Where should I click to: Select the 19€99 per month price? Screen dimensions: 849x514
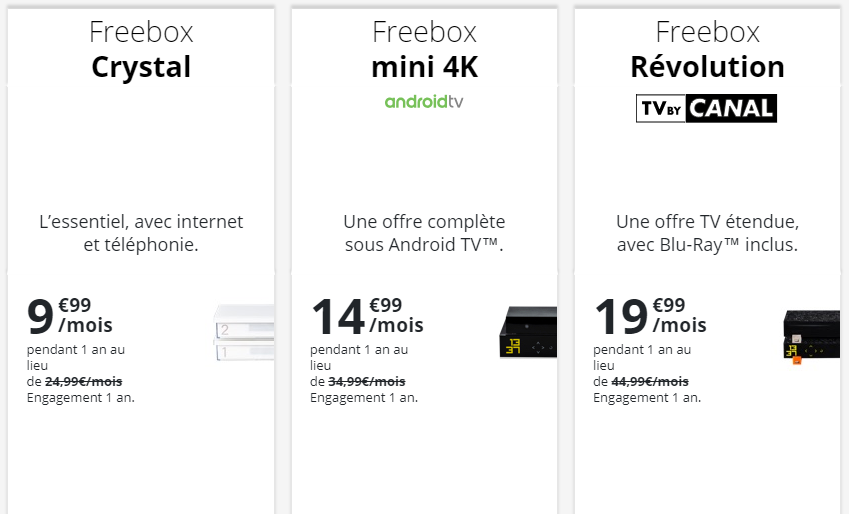649,315
